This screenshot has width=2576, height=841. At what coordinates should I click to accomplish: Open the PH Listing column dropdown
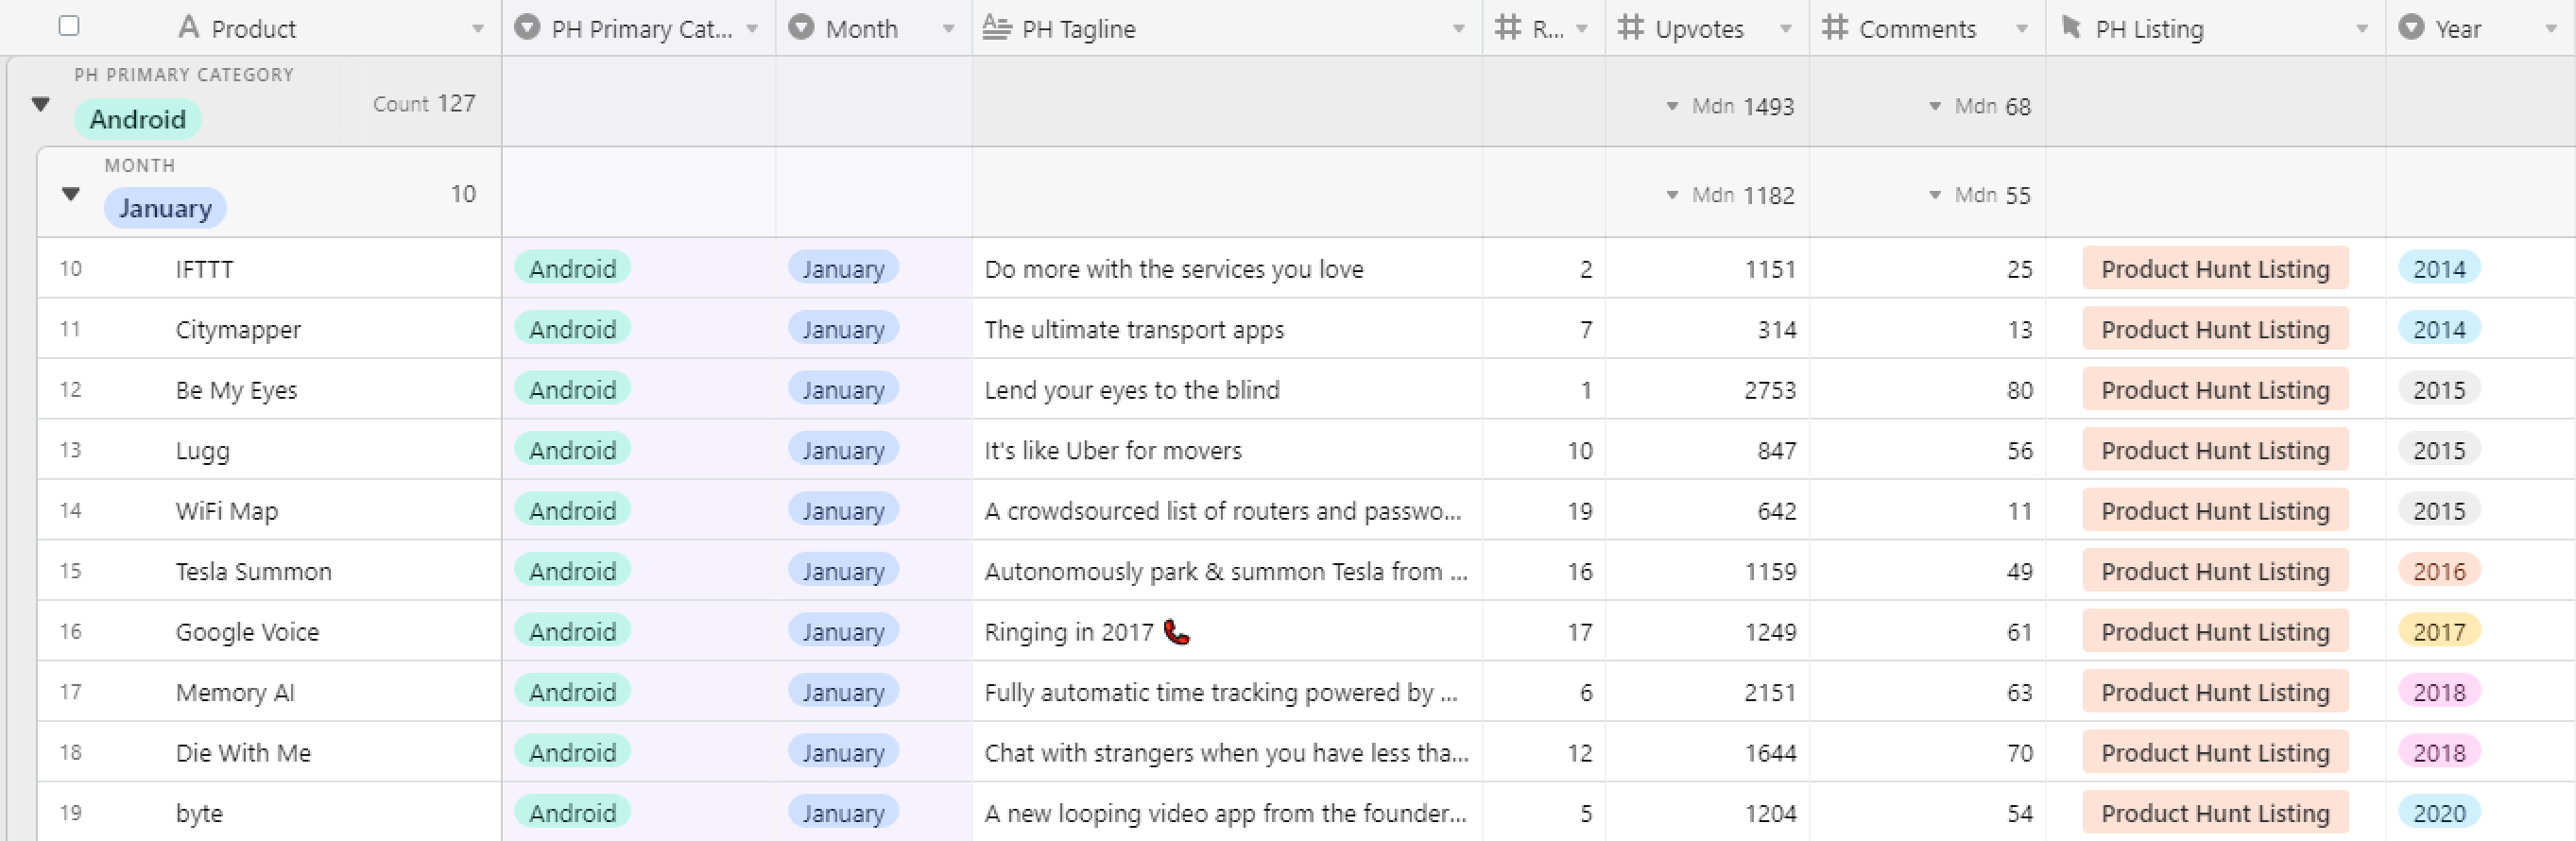(2362, 29)
